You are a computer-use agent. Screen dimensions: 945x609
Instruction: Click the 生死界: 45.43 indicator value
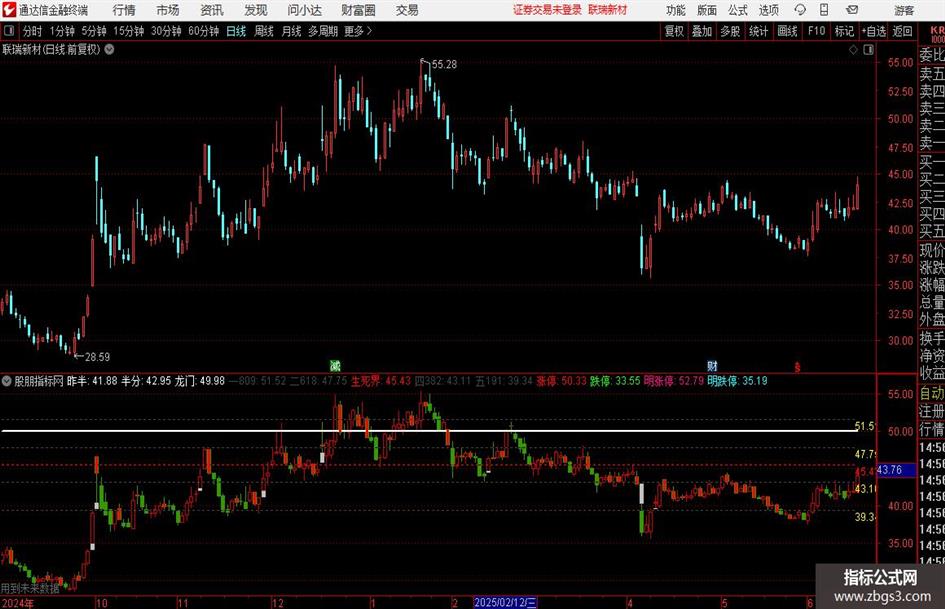coord(381,381)
